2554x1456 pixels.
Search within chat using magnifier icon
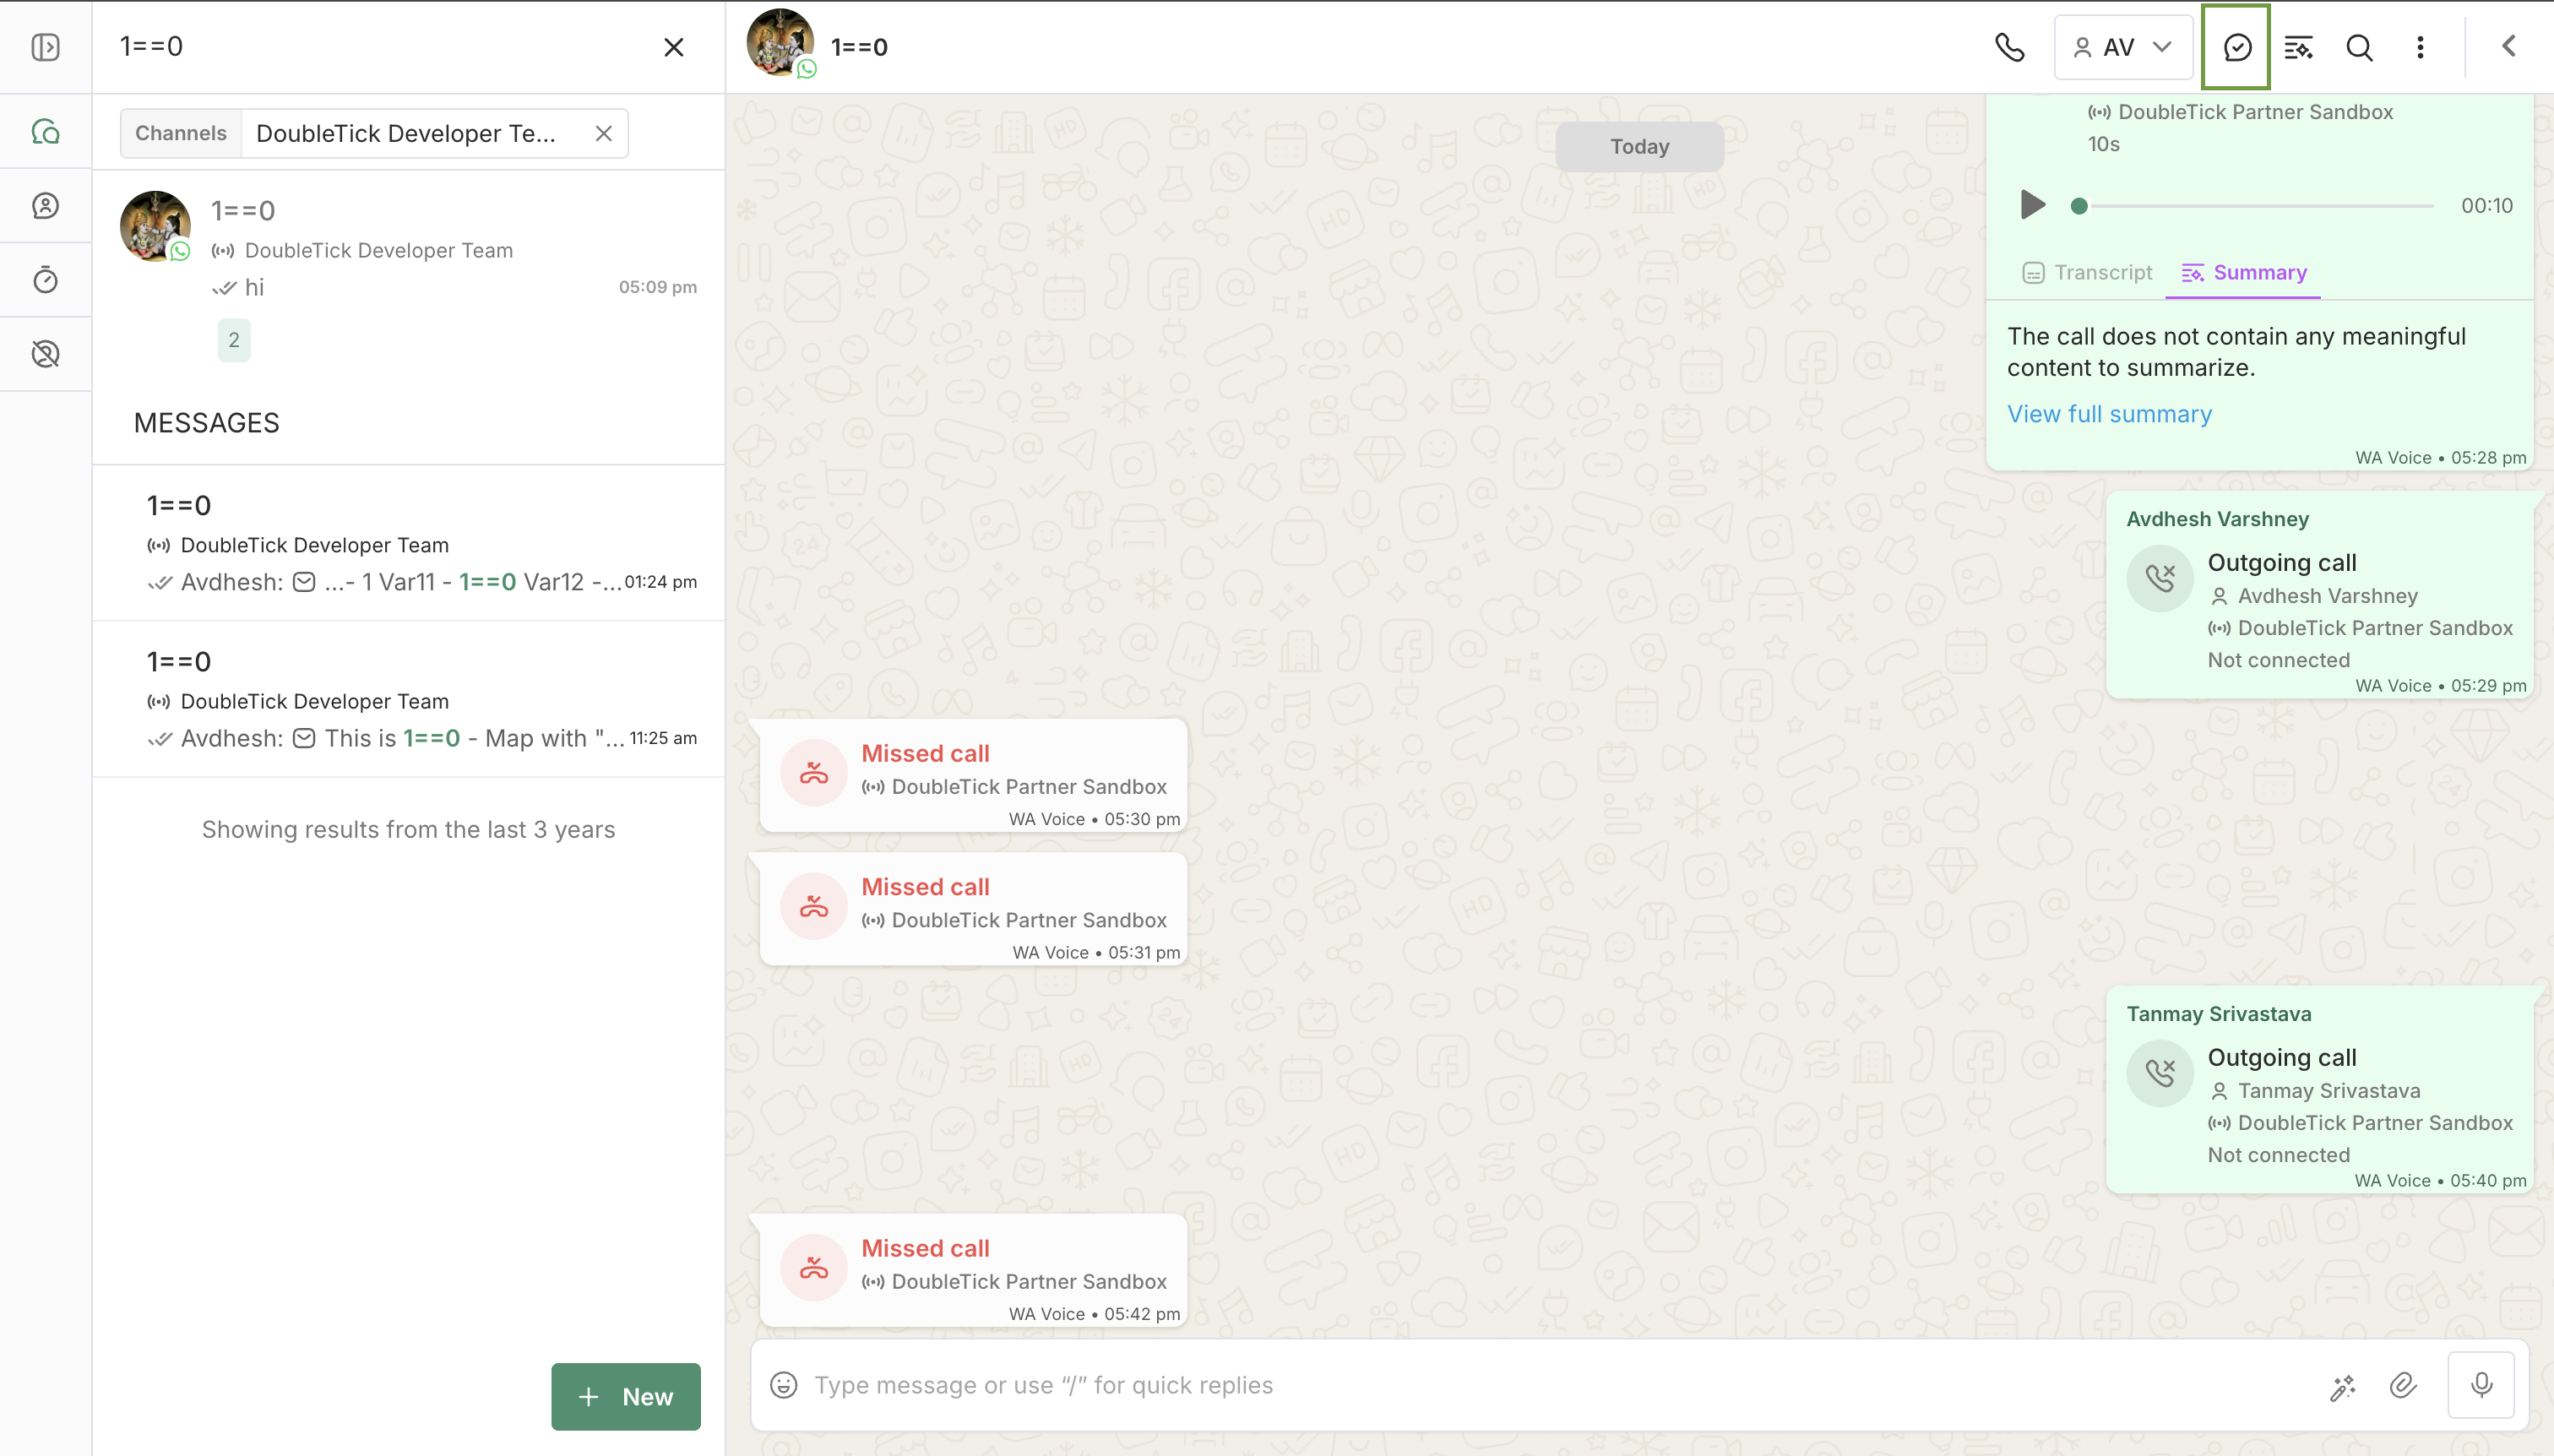point(2359,47)
